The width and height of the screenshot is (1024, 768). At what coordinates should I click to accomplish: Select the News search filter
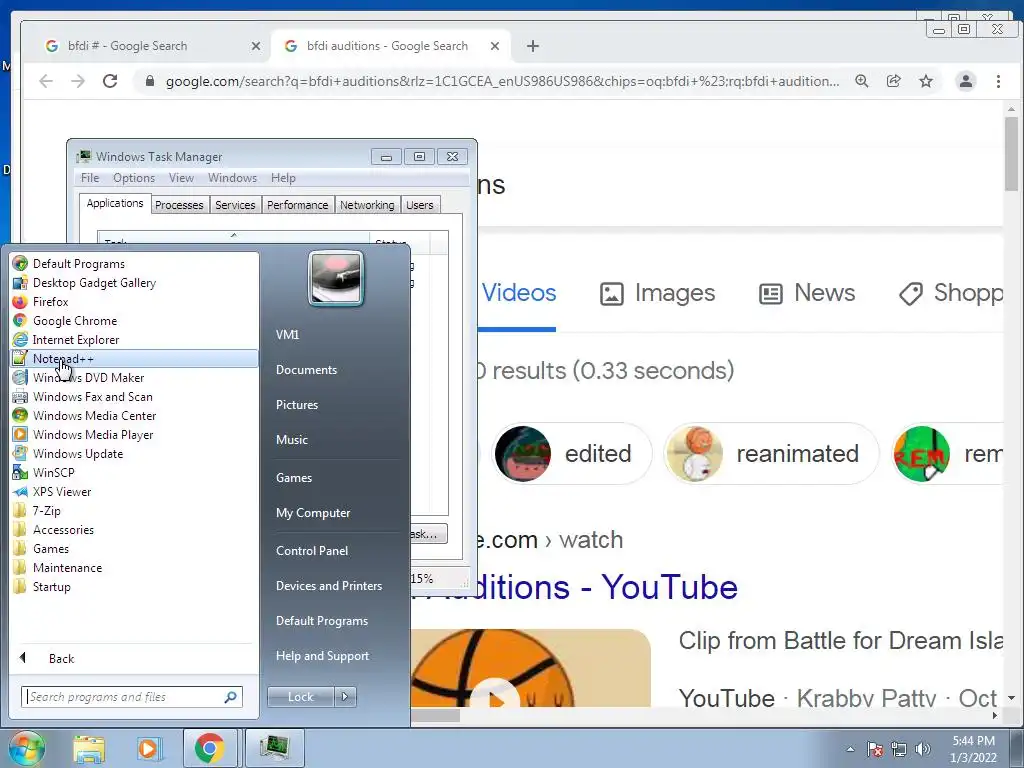807,293
